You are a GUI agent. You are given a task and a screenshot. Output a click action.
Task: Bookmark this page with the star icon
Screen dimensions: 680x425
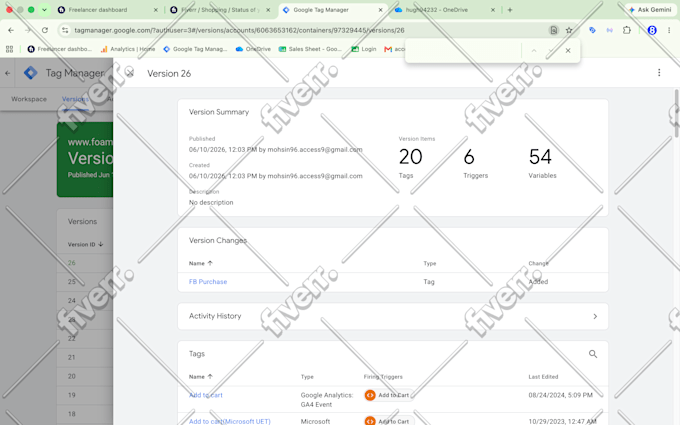pyautogui.click(x=569, y=30)
